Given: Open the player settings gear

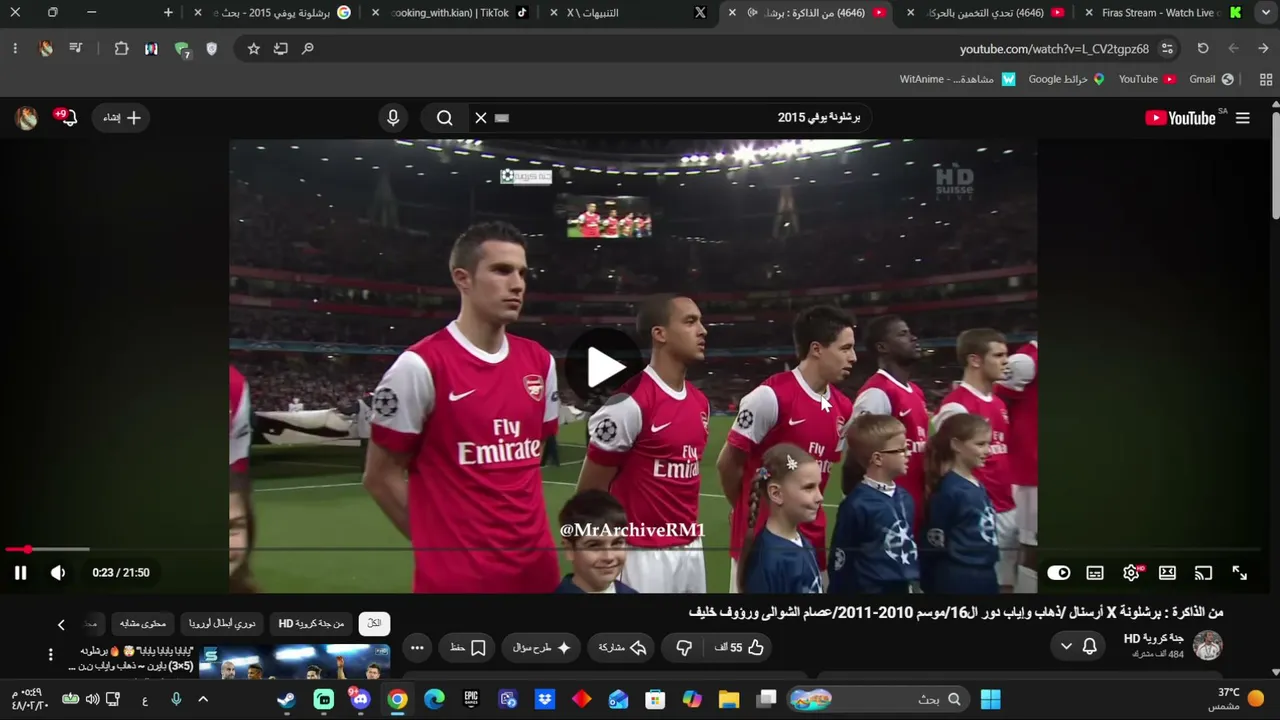Looking at the screenshot, I should click(x=1131, y=573).
